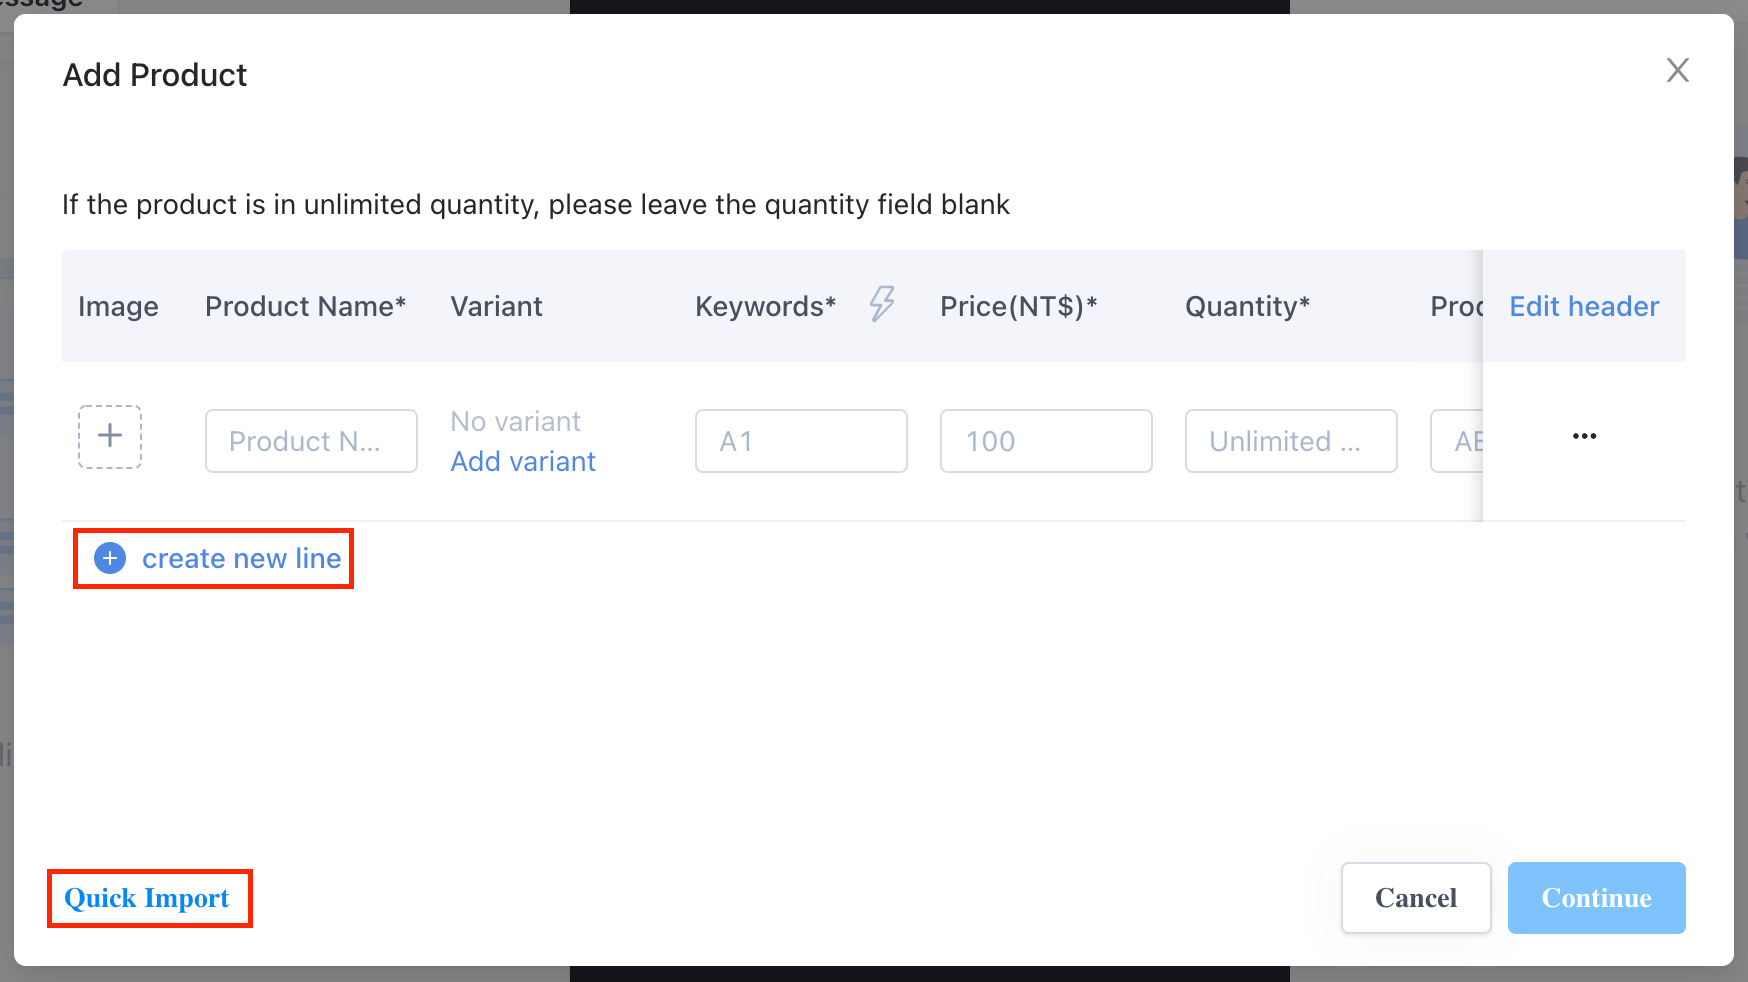Focus the Product Name input field
This screenshot has width=1748, height=982.
[x=311, y=441]
